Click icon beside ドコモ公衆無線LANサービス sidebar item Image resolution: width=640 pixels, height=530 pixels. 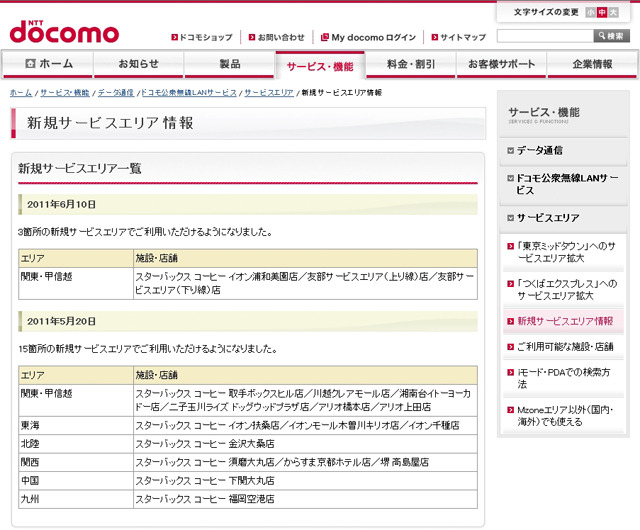(x=510, y=178)
